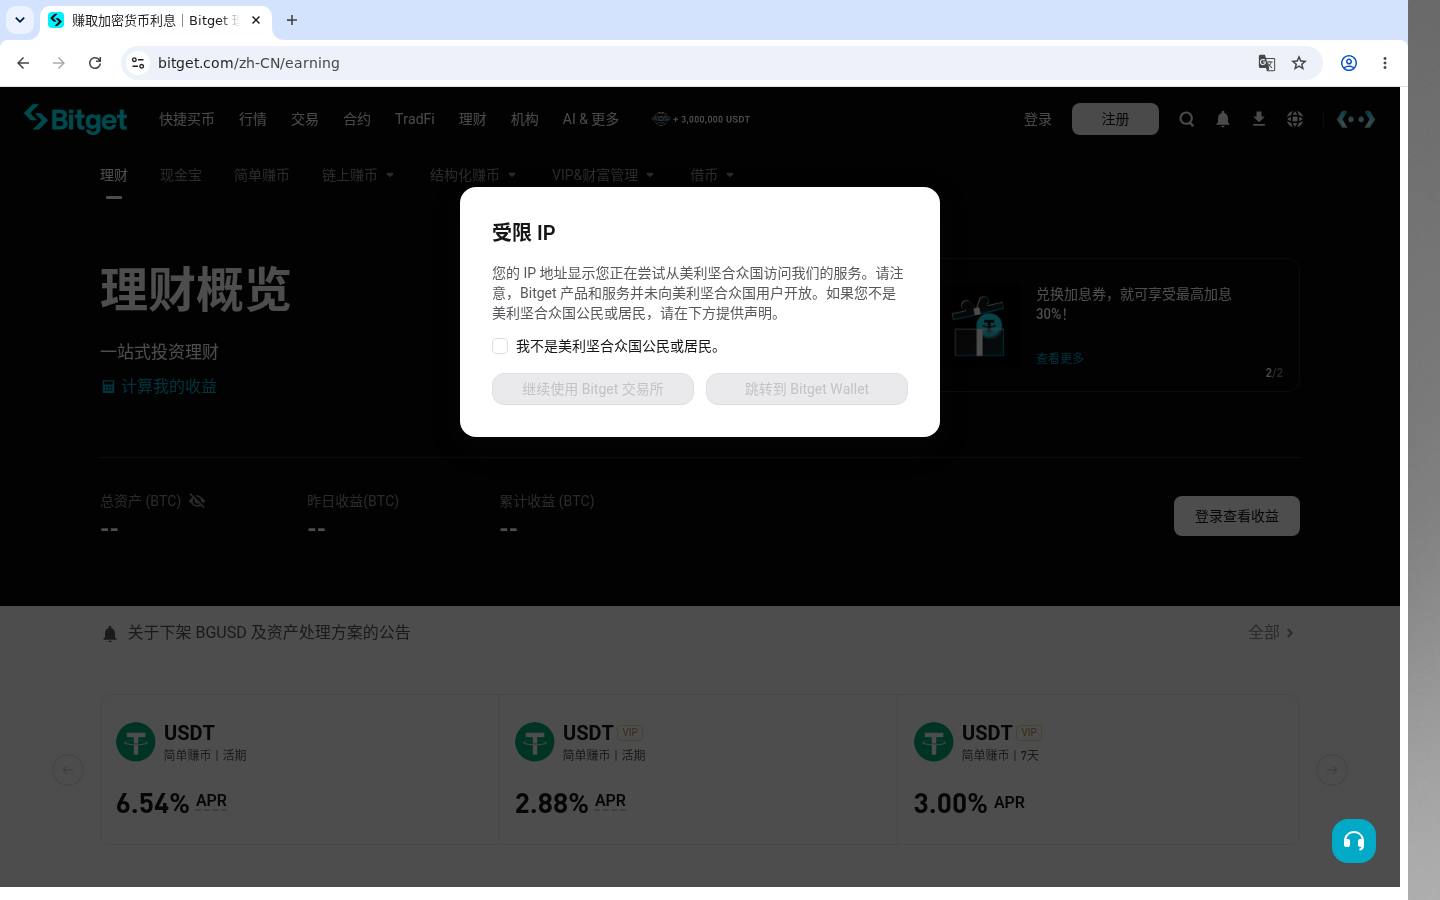This screenshot has width=1440, height=900.
Task: Click the download app icon
Action: 1259,119
